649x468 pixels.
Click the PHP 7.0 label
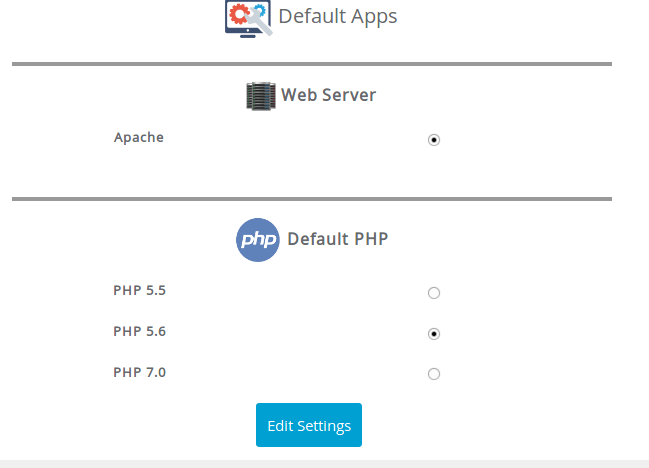click(139, 372)
